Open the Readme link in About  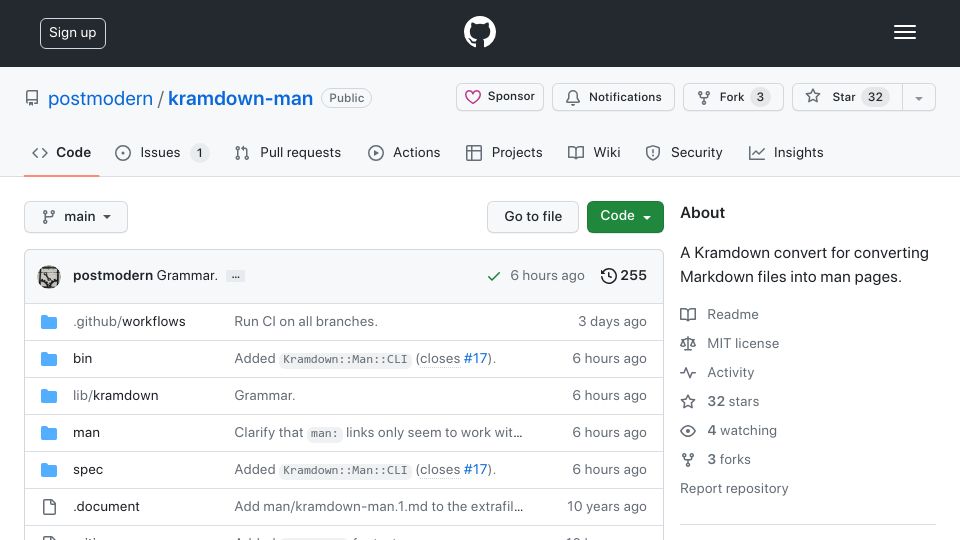coord(733,314)
